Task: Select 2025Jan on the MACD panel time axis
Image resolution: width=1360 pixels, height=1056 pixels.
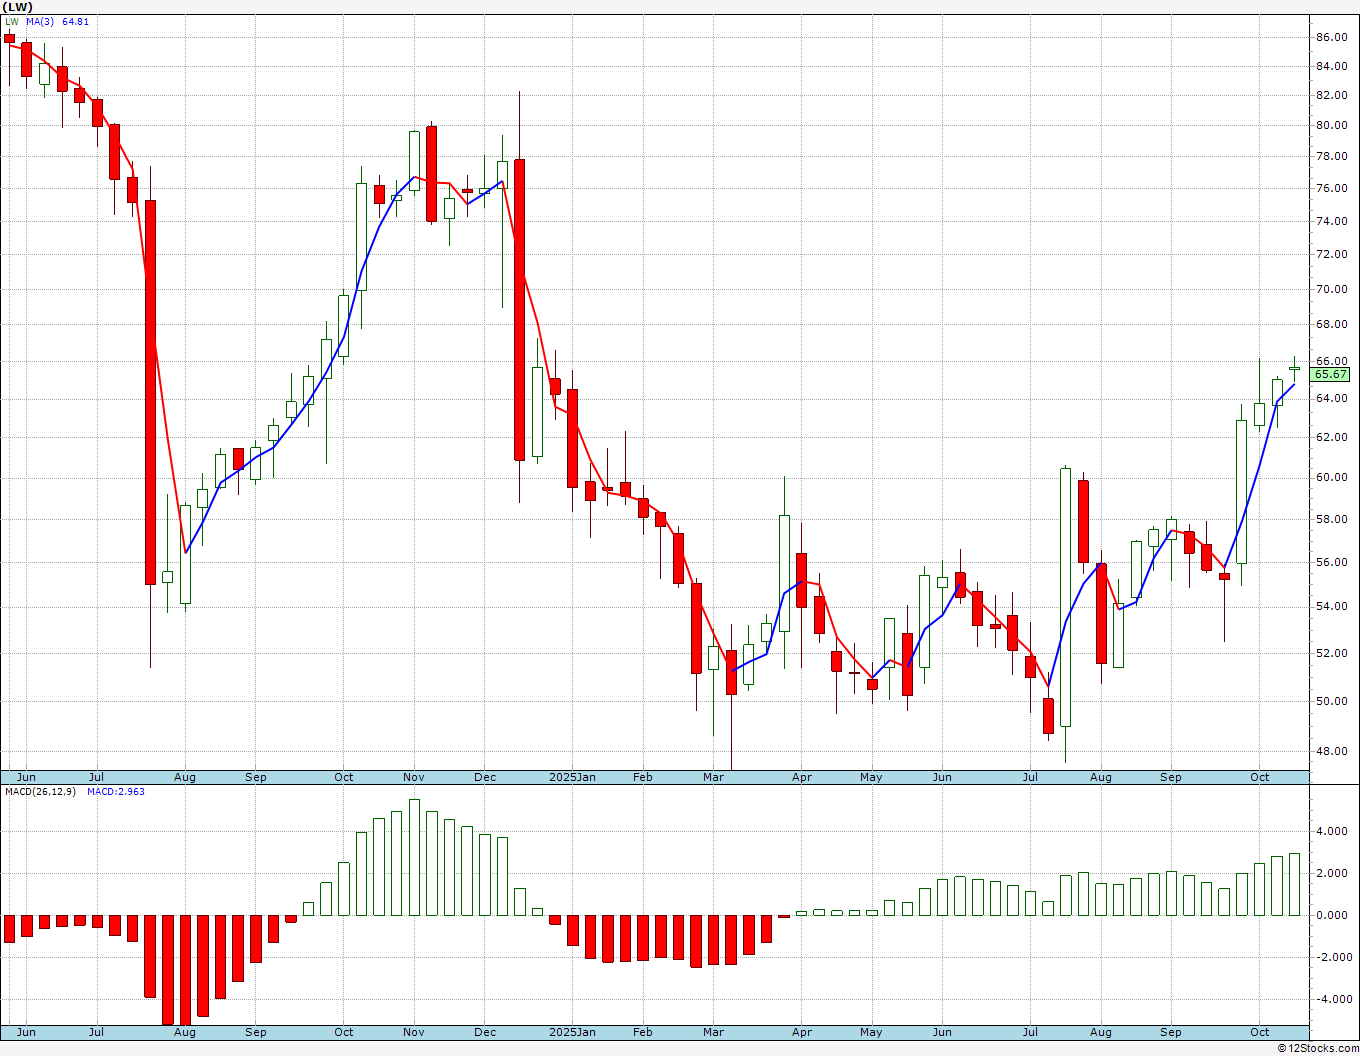Action: coord(573,1032)
